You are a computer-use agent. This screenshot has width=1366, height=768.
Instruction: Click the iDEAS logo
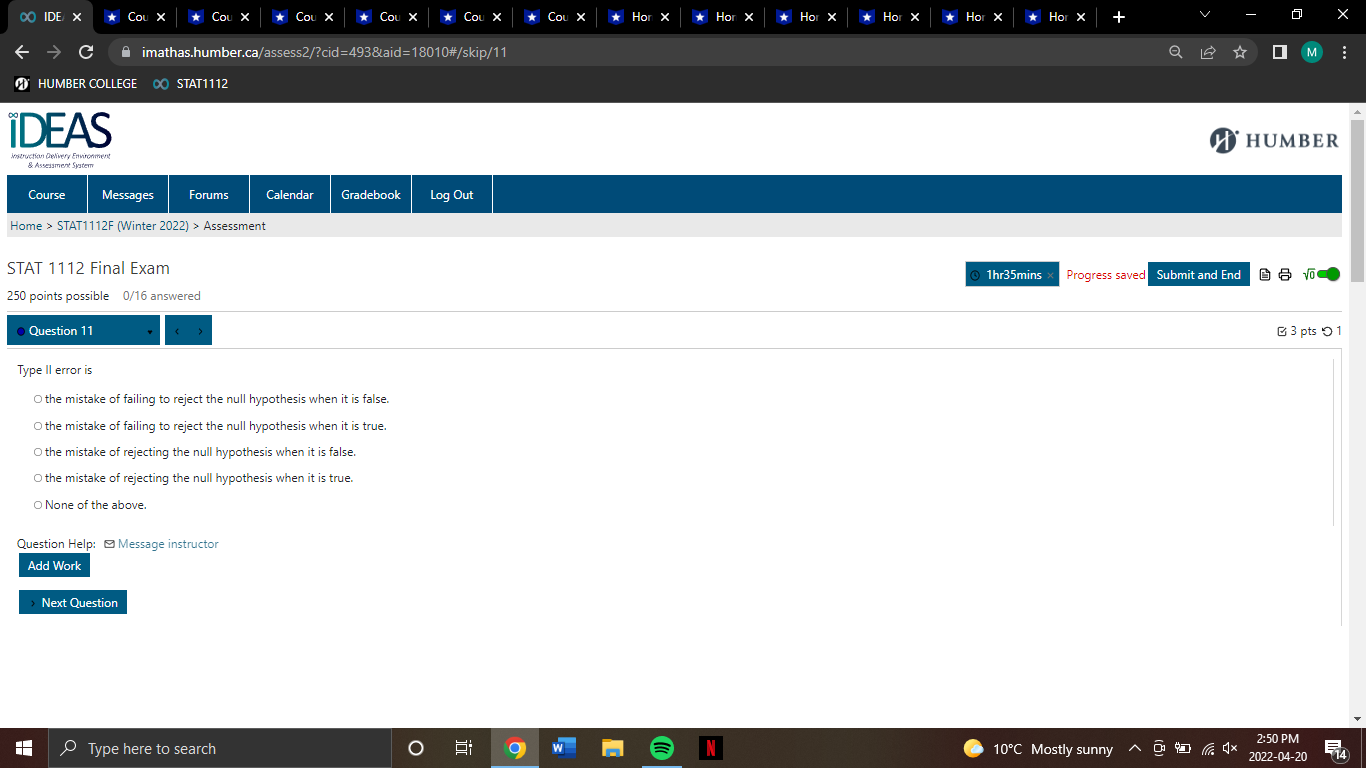tap(57, 136)
